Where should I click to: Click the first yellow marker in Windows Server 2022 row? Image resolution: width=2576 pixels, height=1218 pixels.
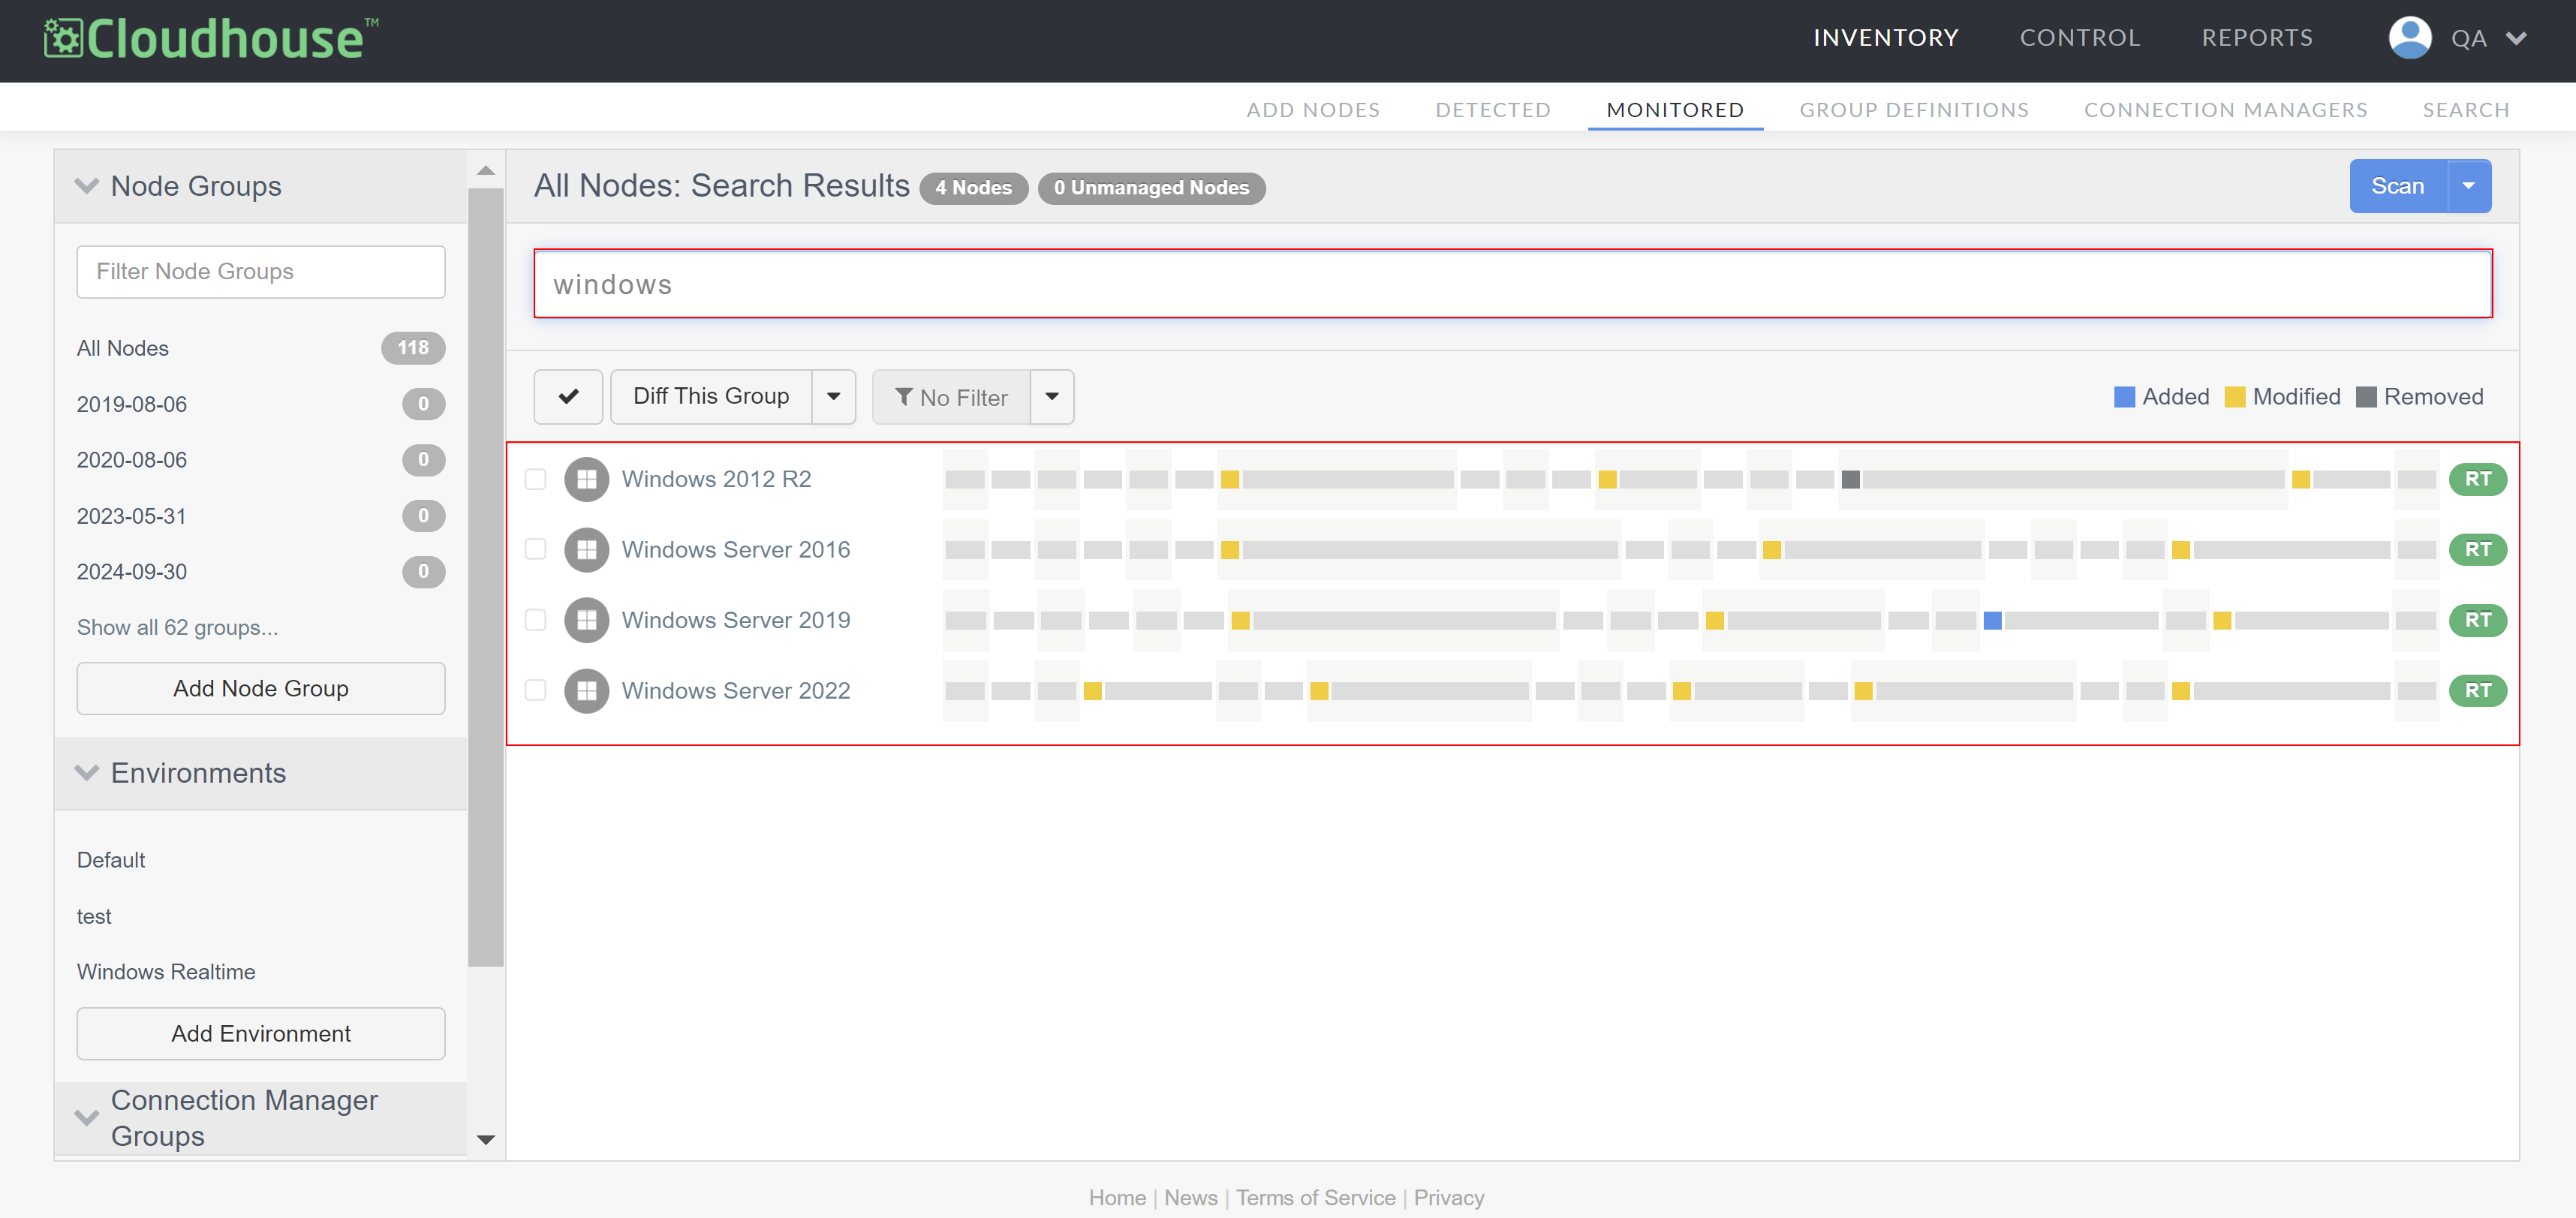click(x=1093, y=691)
